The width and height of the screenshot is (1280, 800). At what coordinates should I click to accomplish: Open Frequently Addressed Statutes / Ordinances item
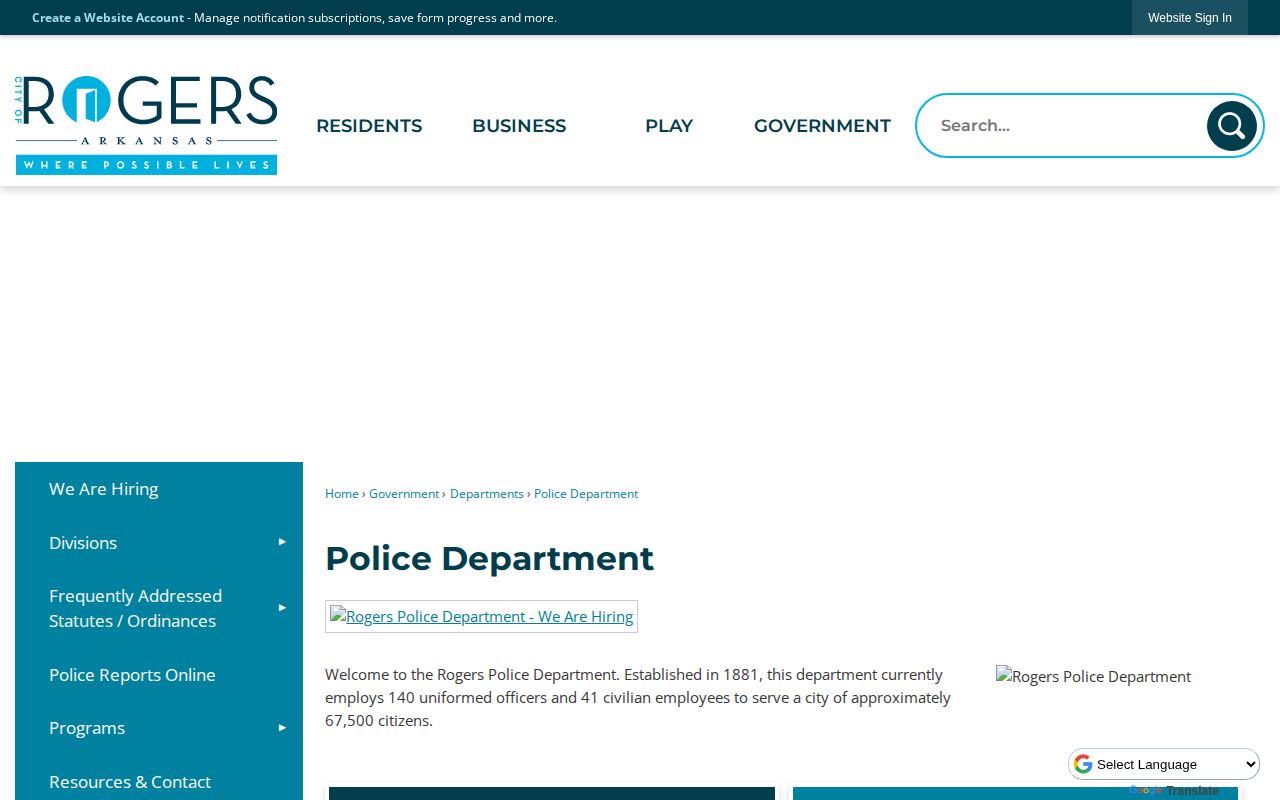(x=159, y=609)
